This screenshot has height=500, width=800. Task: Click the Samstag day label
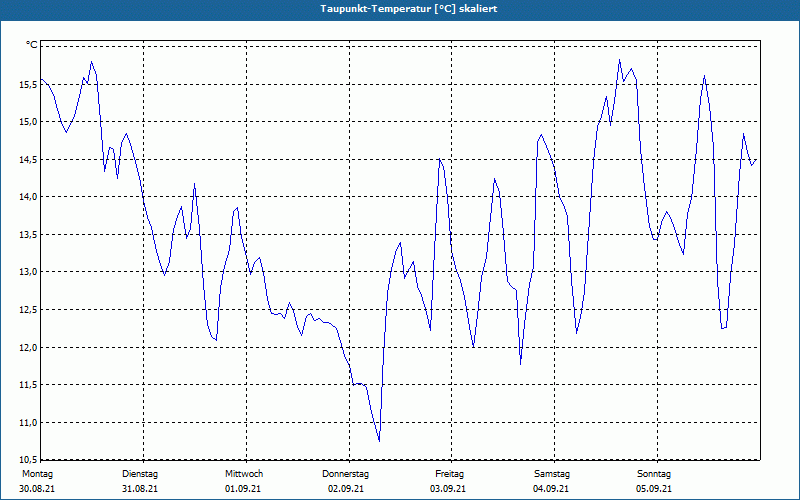coord(552,474)
